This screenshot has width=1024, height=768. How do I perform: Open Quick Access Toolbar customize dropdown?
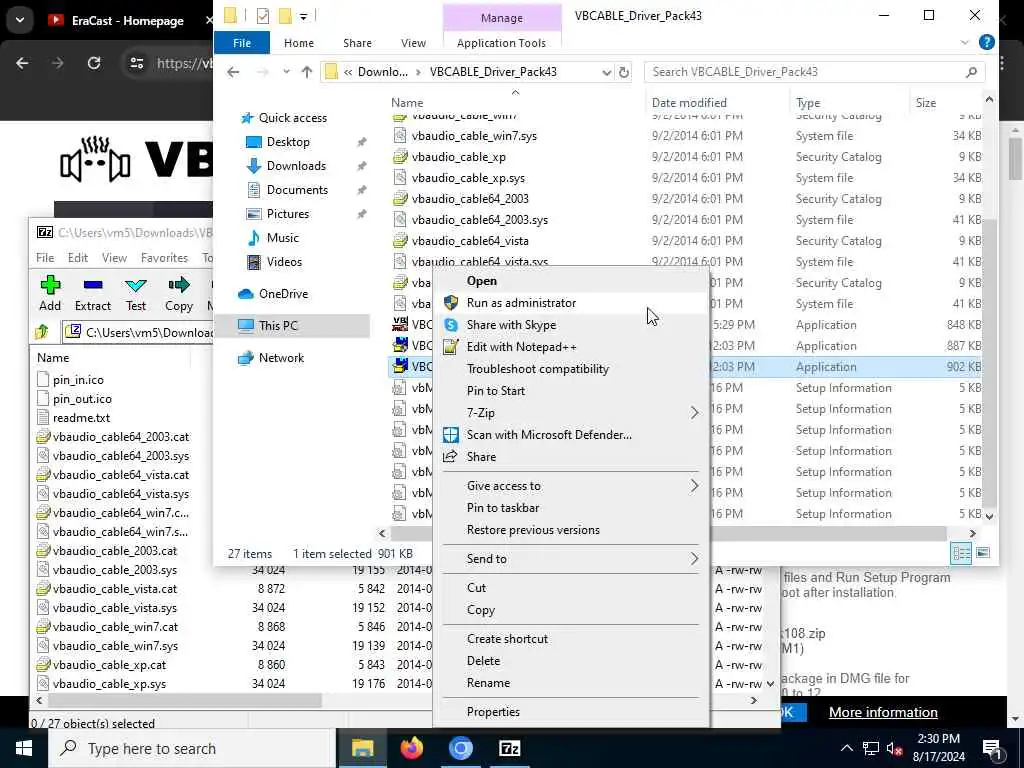point(304,16)
